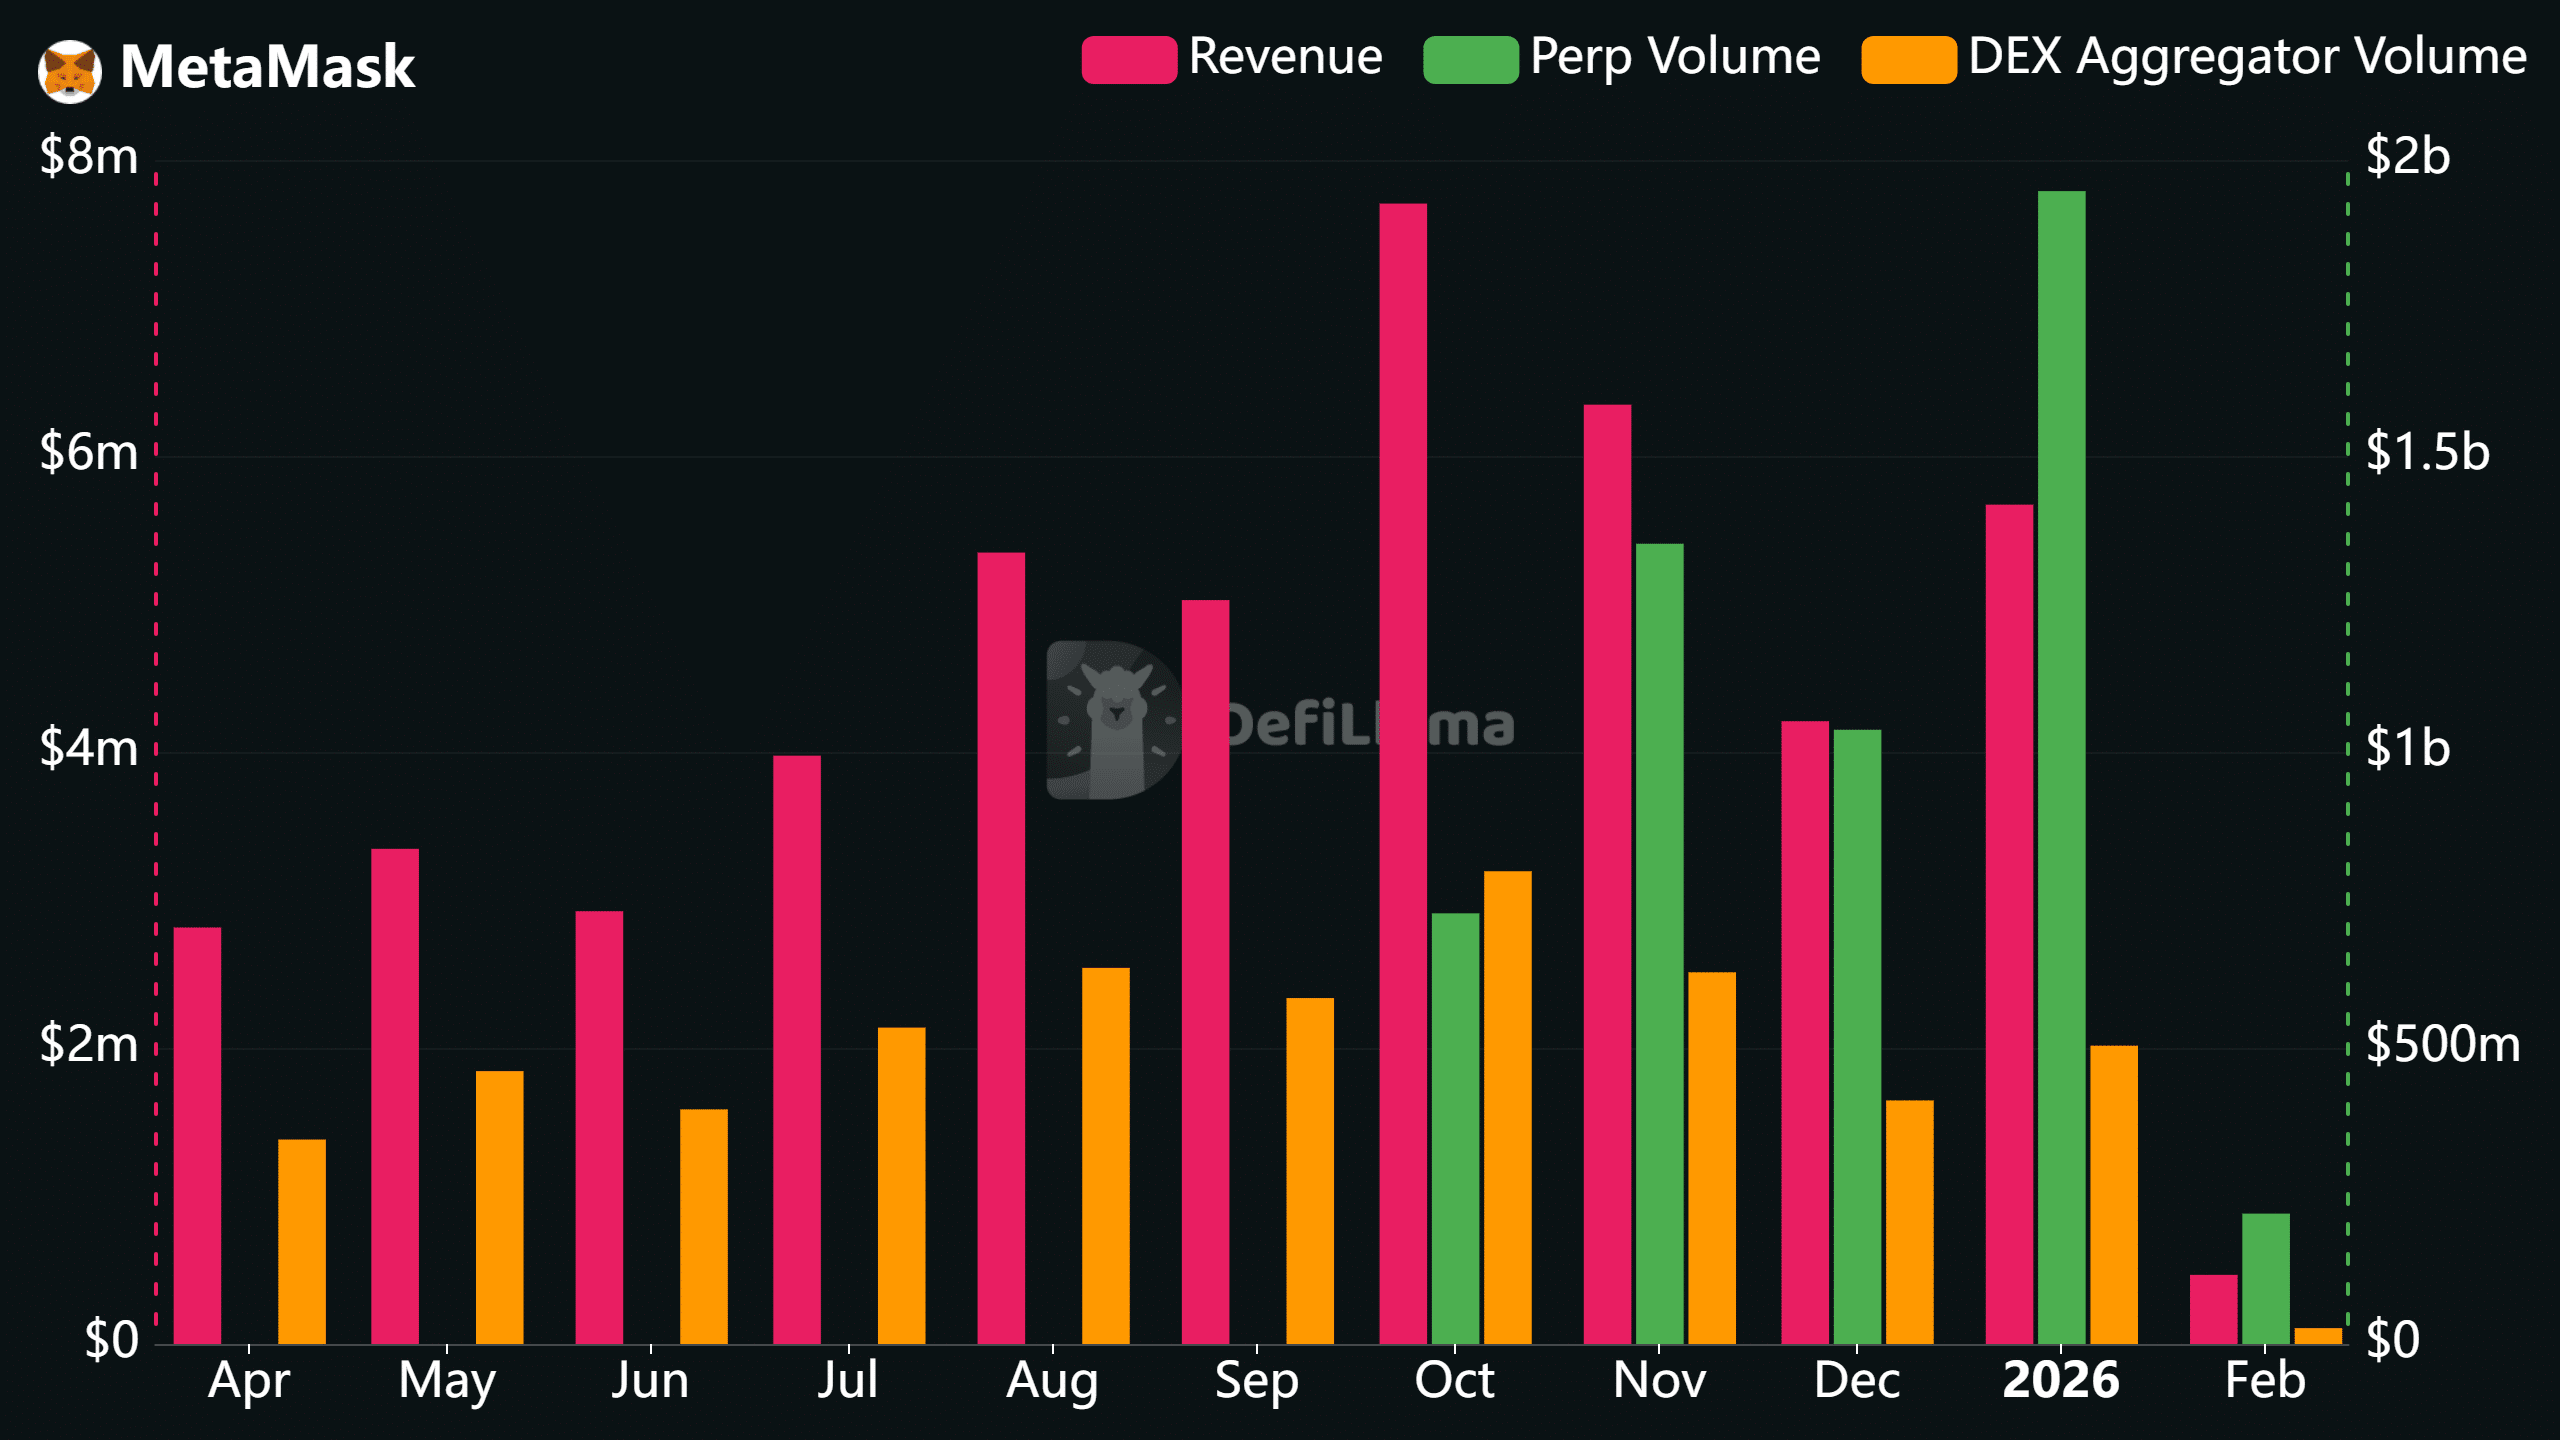Toggle the Perp Volume legend series
Screen dimensions: 2560x1440
pos(1674,57)
